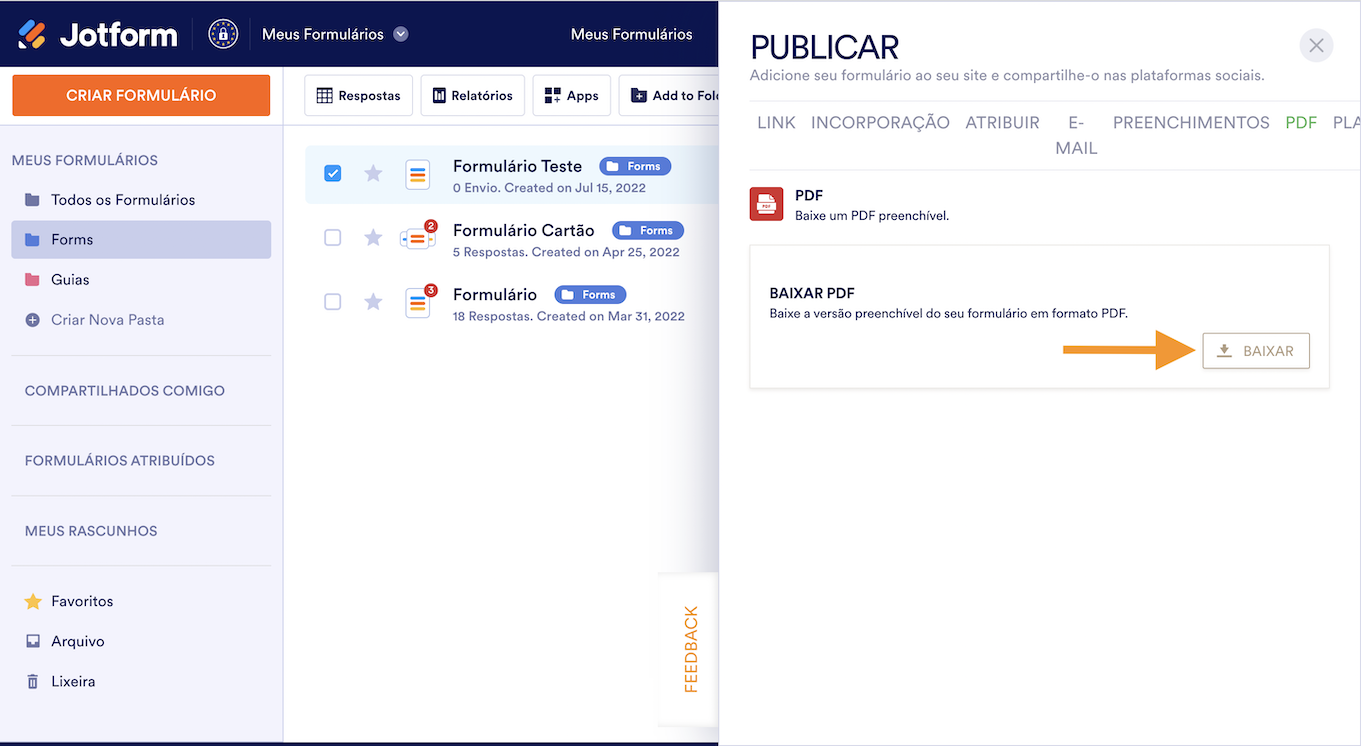Open the MEUS RASCUNHOS section
Screen dimensions: 1361x746
(91, 531)
